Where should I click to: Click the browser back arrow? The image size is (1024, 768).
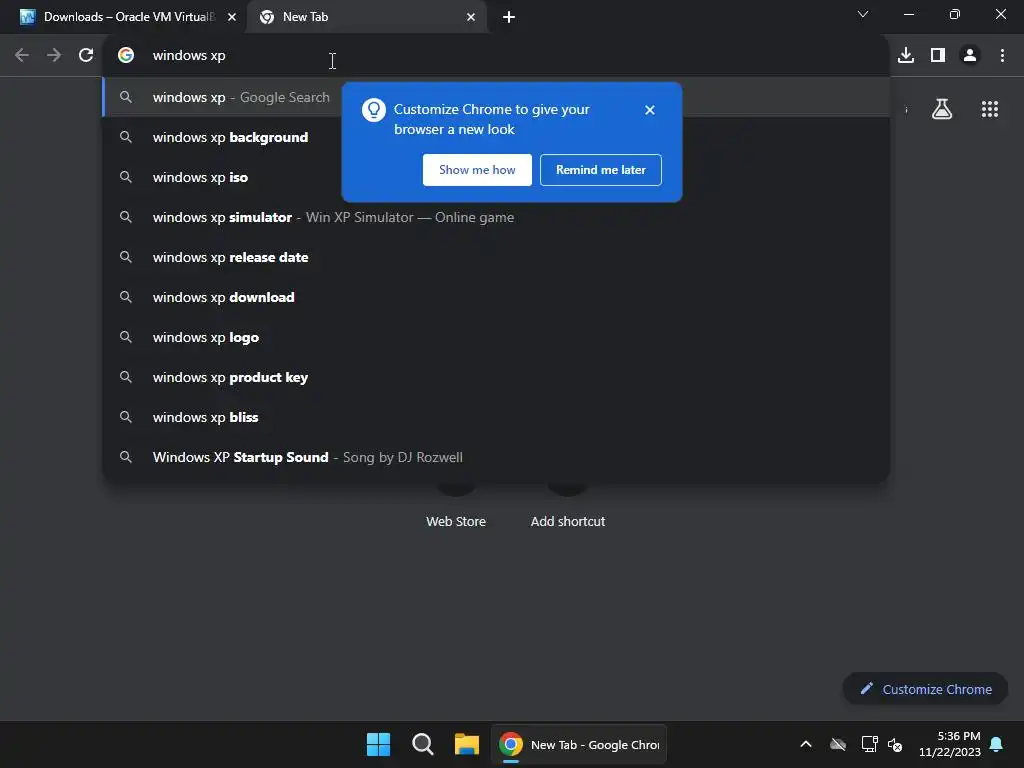click(22, 56)
